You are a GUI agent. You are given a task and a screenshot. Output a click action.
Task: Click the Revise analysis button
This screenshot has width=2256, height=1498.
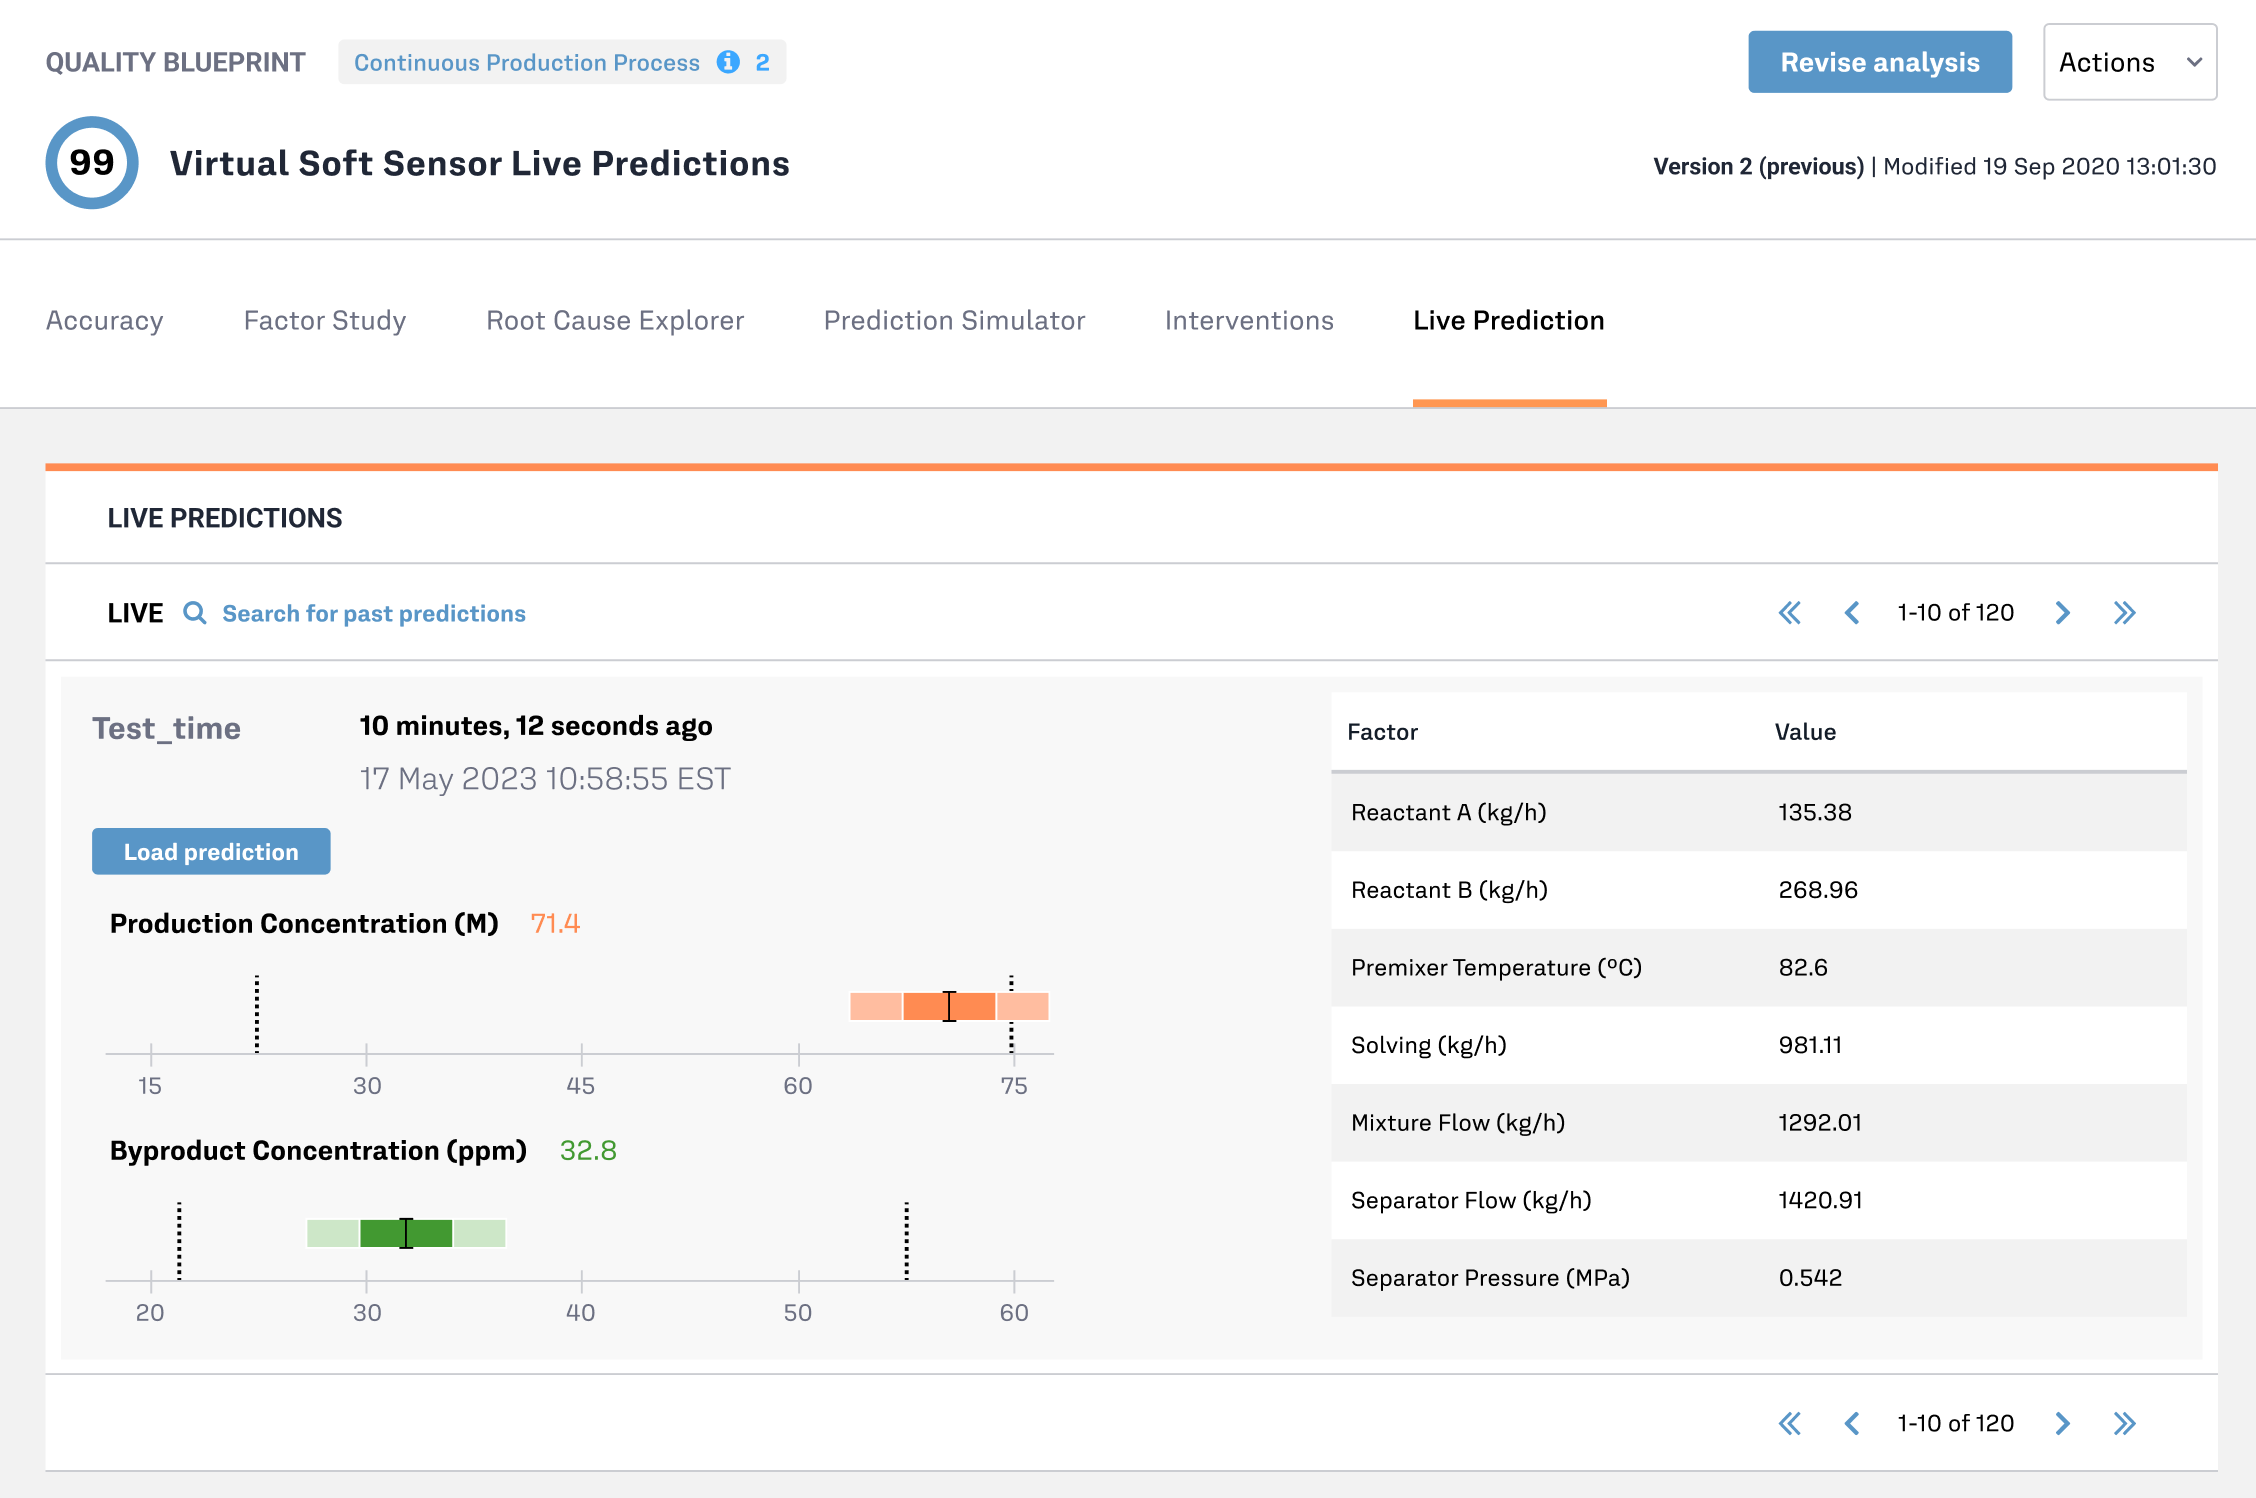1879,62
